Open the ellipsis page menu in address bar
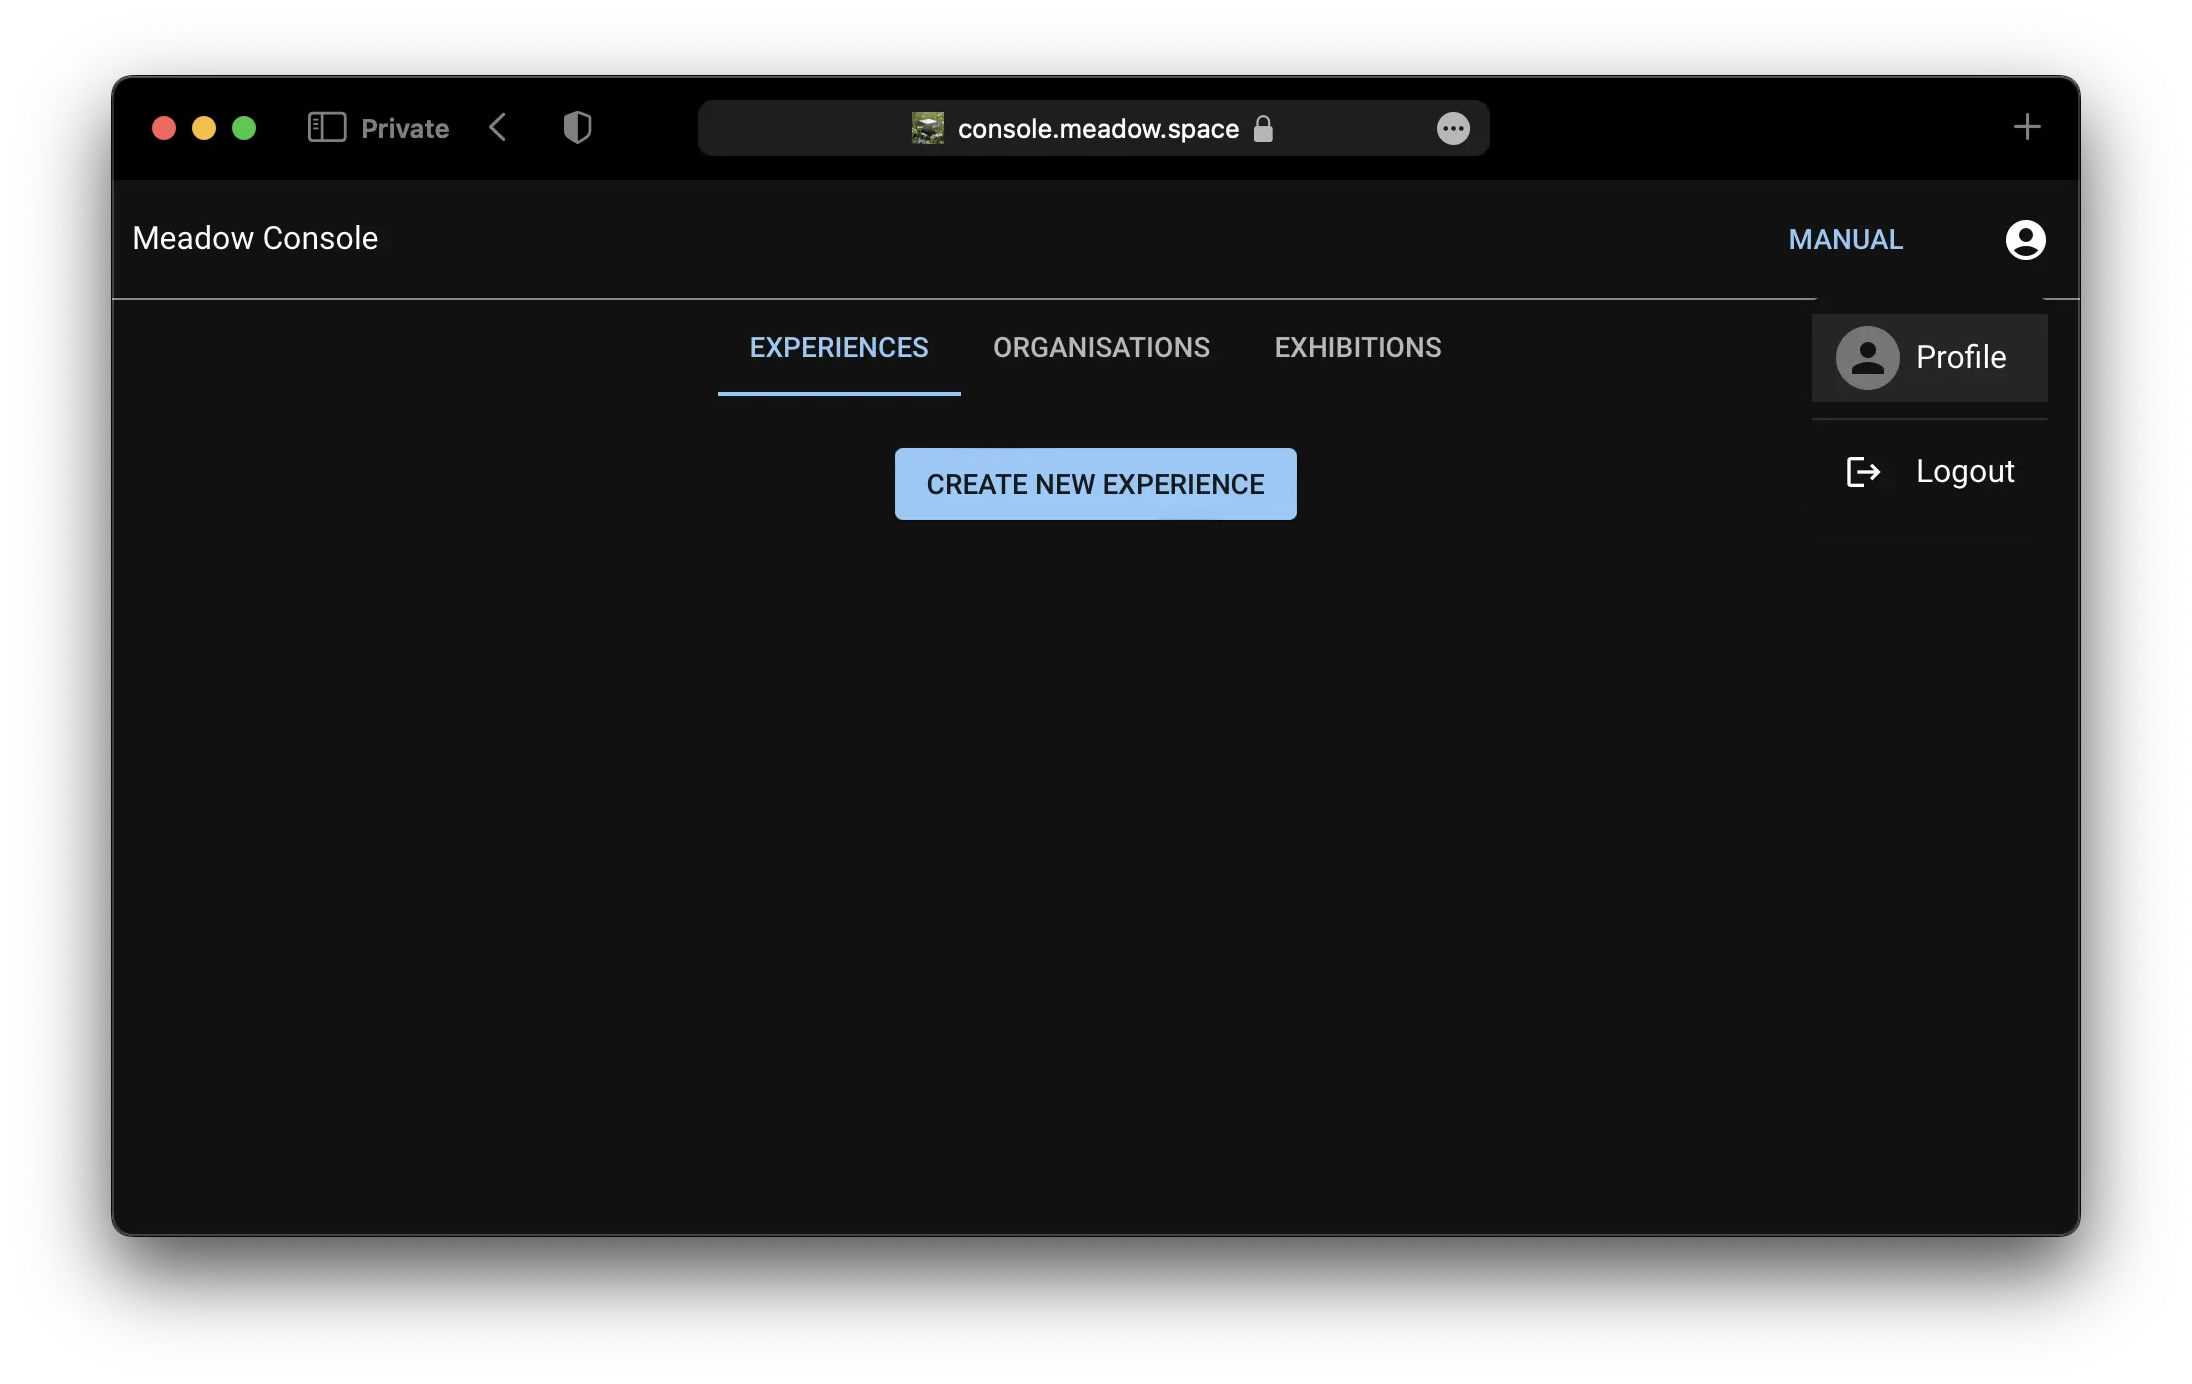This screenshot has height=1384, width=2192. click(1453, 128)
